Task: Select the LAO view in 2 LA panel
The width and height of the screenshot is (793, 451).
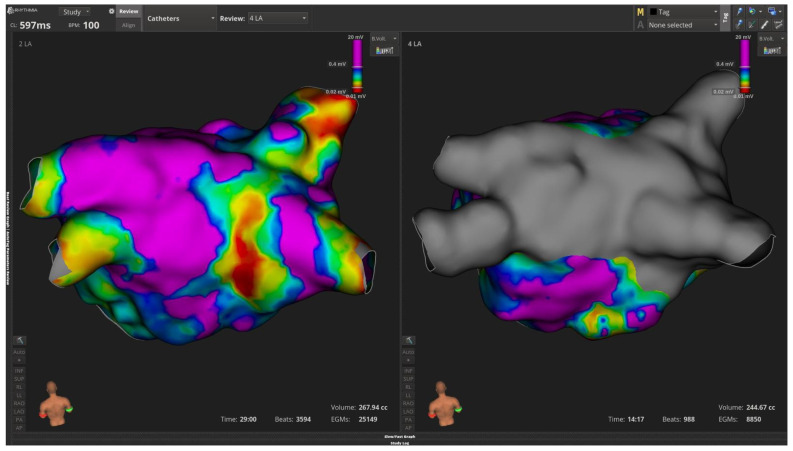Action: tap(19, 412)
